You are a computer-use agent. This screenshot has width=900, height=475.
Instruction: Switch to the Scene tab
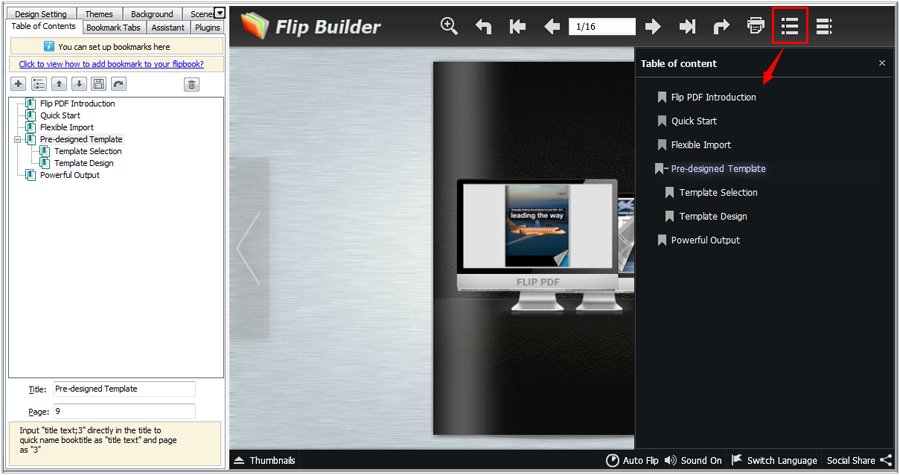coord(200,14)
